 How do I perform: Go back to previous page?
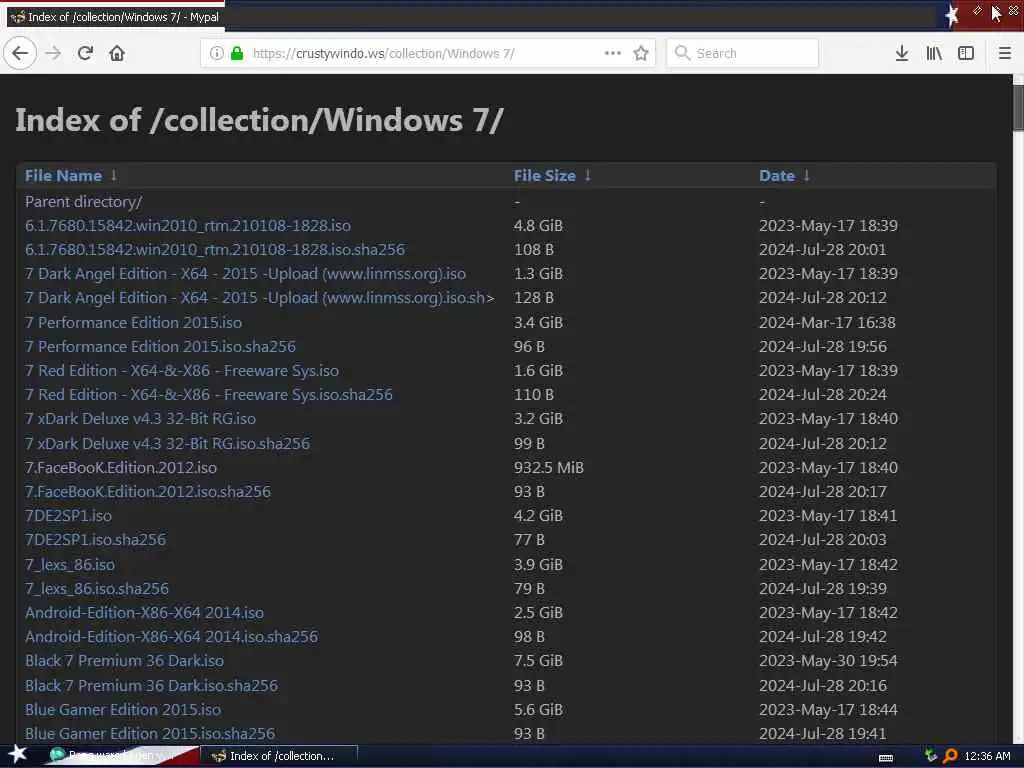point(20,53)
